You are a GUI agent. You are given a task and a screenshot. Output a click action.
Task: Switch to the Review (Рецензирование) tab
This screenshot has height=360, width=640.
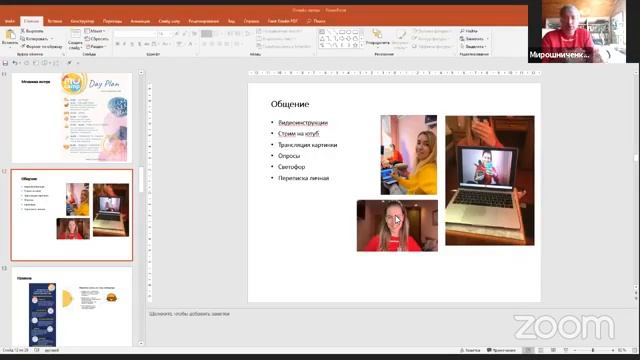204,21
